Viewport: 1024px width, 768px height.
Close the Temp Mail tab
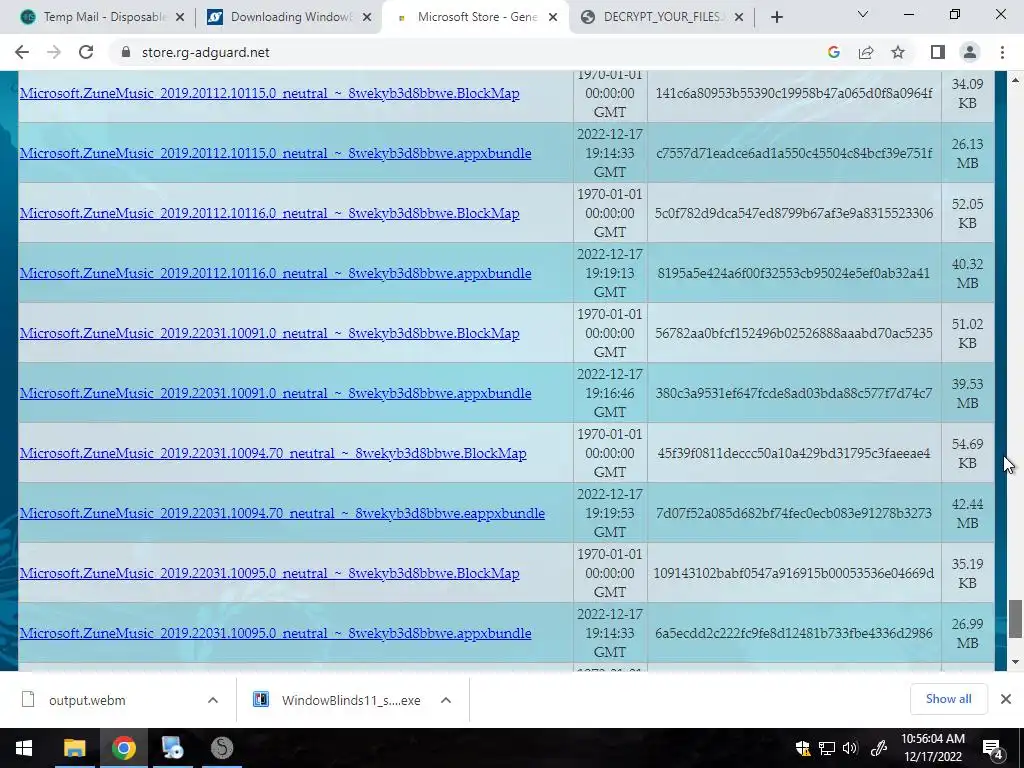pos(180,17)
